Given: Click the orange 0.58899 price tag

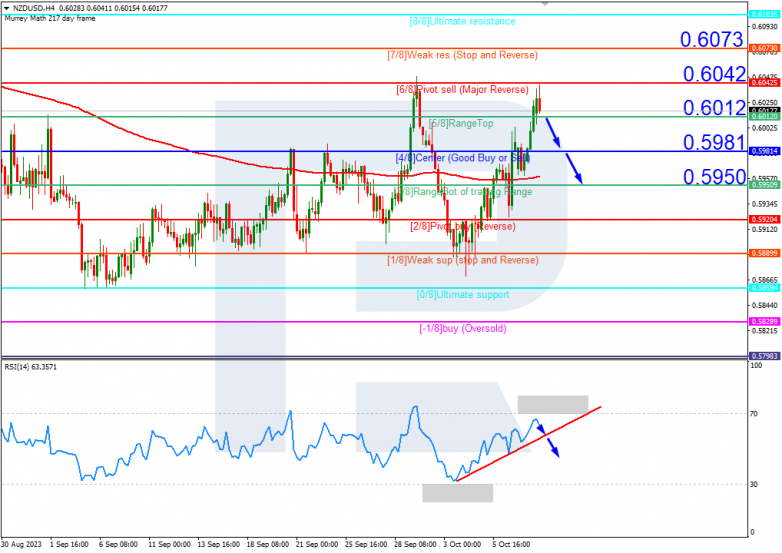Looking at the screenshot, I should click(x=764, y=253).
